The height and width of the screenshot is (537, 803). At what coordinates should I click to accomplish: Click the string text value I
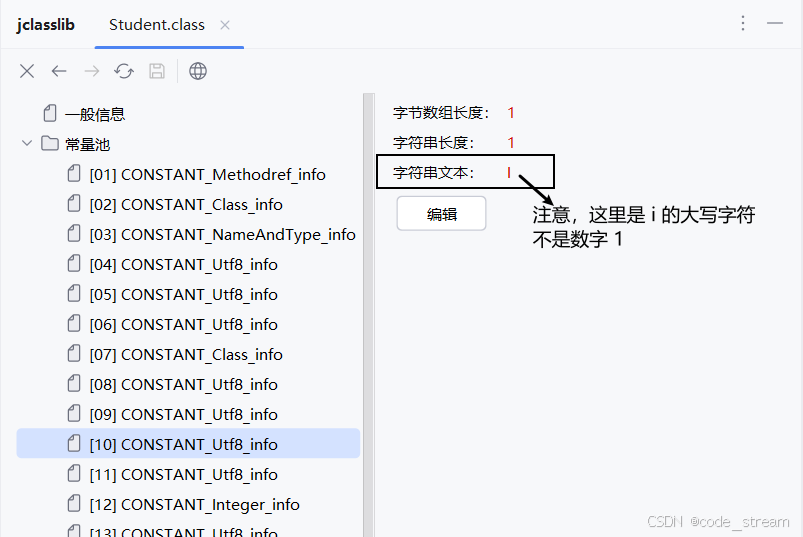(x=509, y=173)
